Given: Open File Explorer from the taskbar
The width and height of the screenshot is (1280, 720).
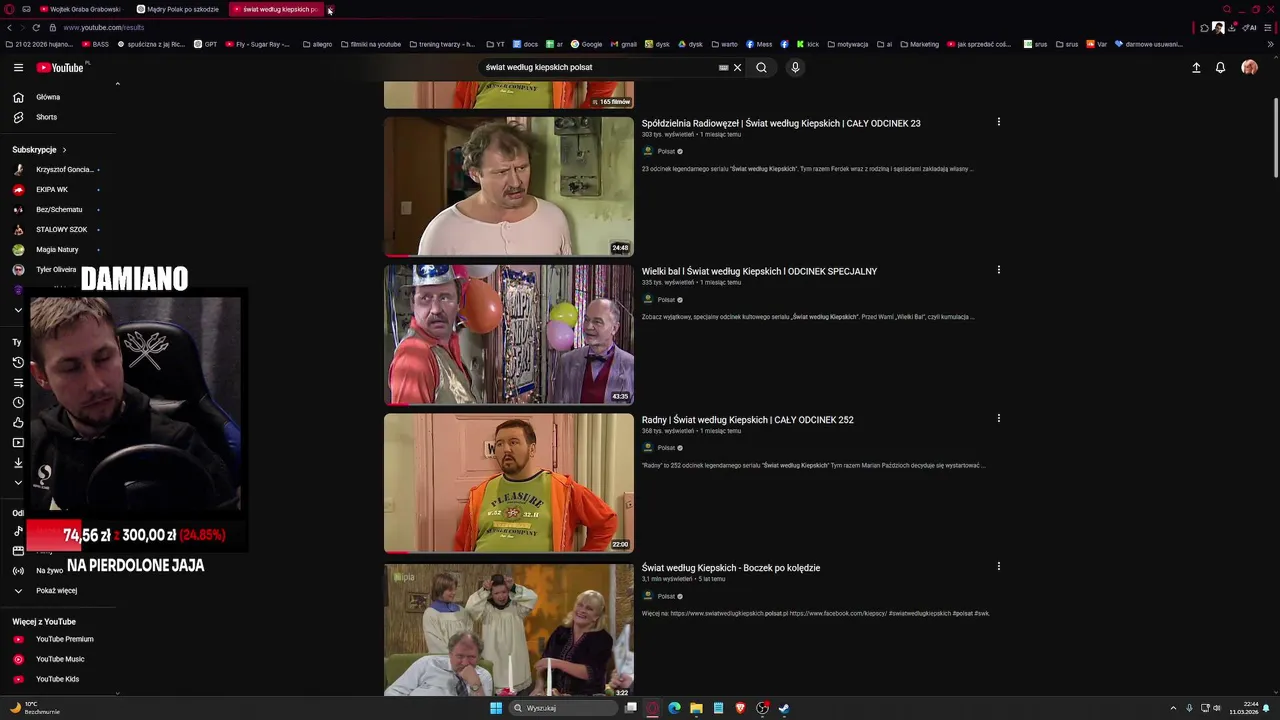Looking at the screenshot, I should pyautogui.click(x=696, y=708).
